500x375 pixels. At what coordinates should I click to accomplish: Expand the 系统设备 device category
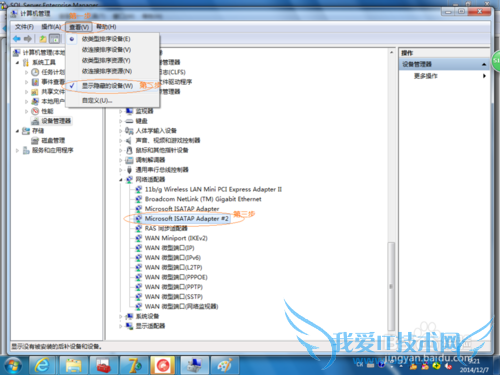tap(121, 316)
